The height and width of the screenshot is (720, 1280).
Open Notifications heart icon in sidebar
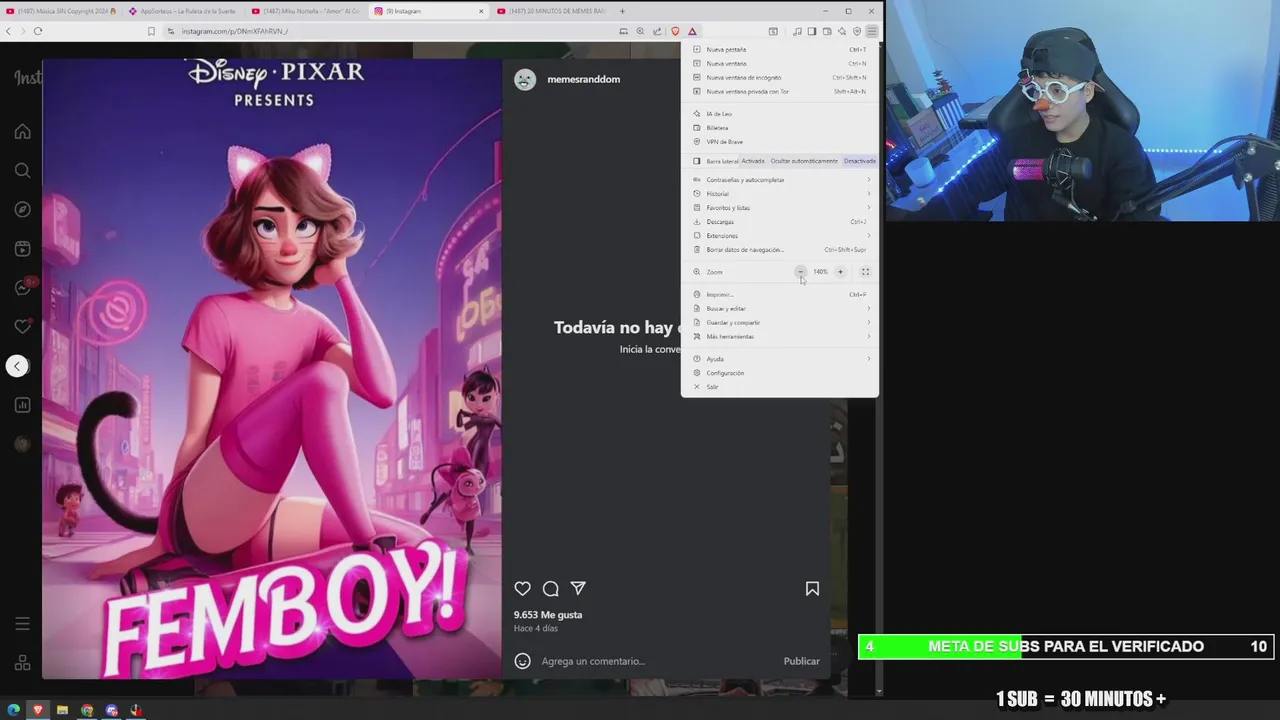click(x=22, y=327)
